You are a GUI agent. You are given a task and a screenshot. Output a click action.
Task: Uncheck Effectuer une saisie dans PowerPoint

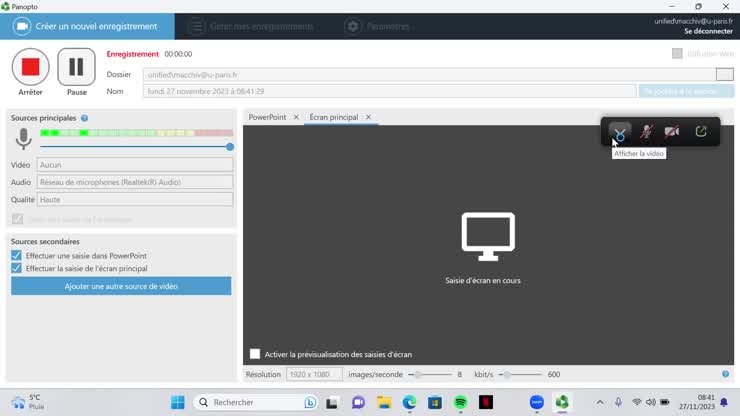coord(17,256)
